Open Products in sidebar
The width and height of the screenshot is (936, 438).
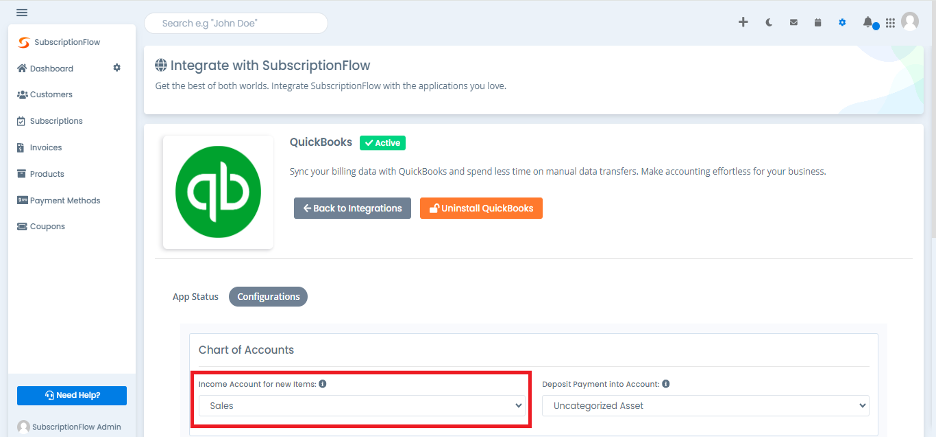tap(41, 174)
